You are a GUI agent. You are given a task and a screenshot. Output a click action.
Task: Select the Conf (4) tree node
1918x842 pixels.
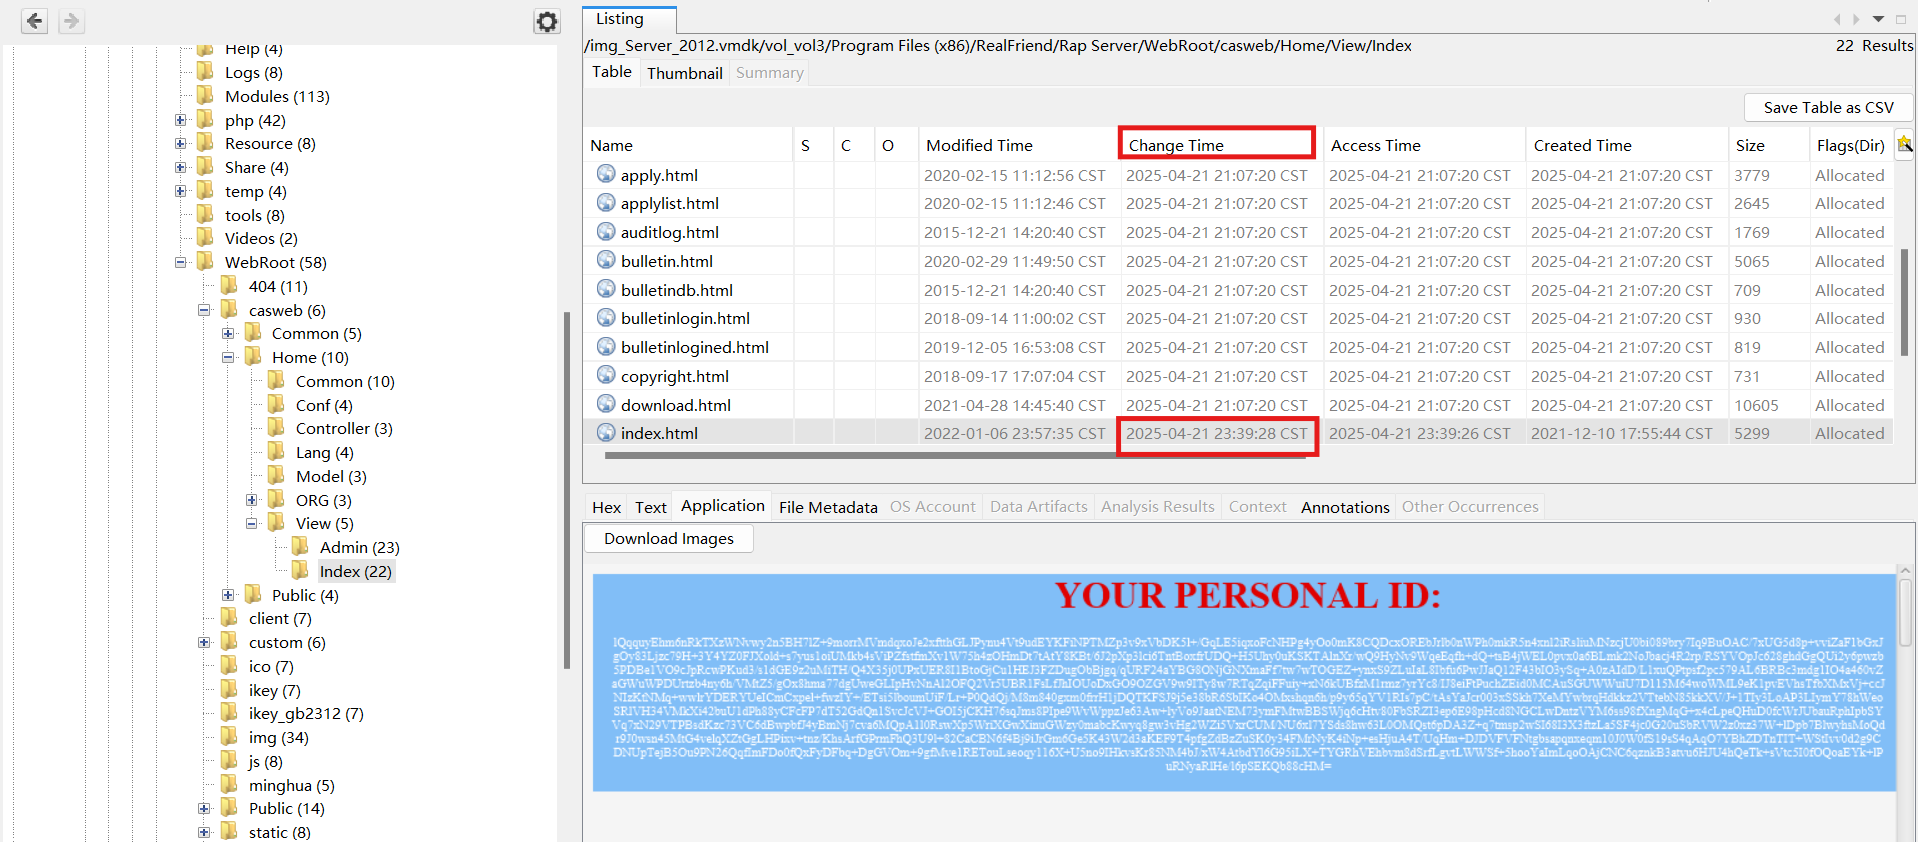324,405
